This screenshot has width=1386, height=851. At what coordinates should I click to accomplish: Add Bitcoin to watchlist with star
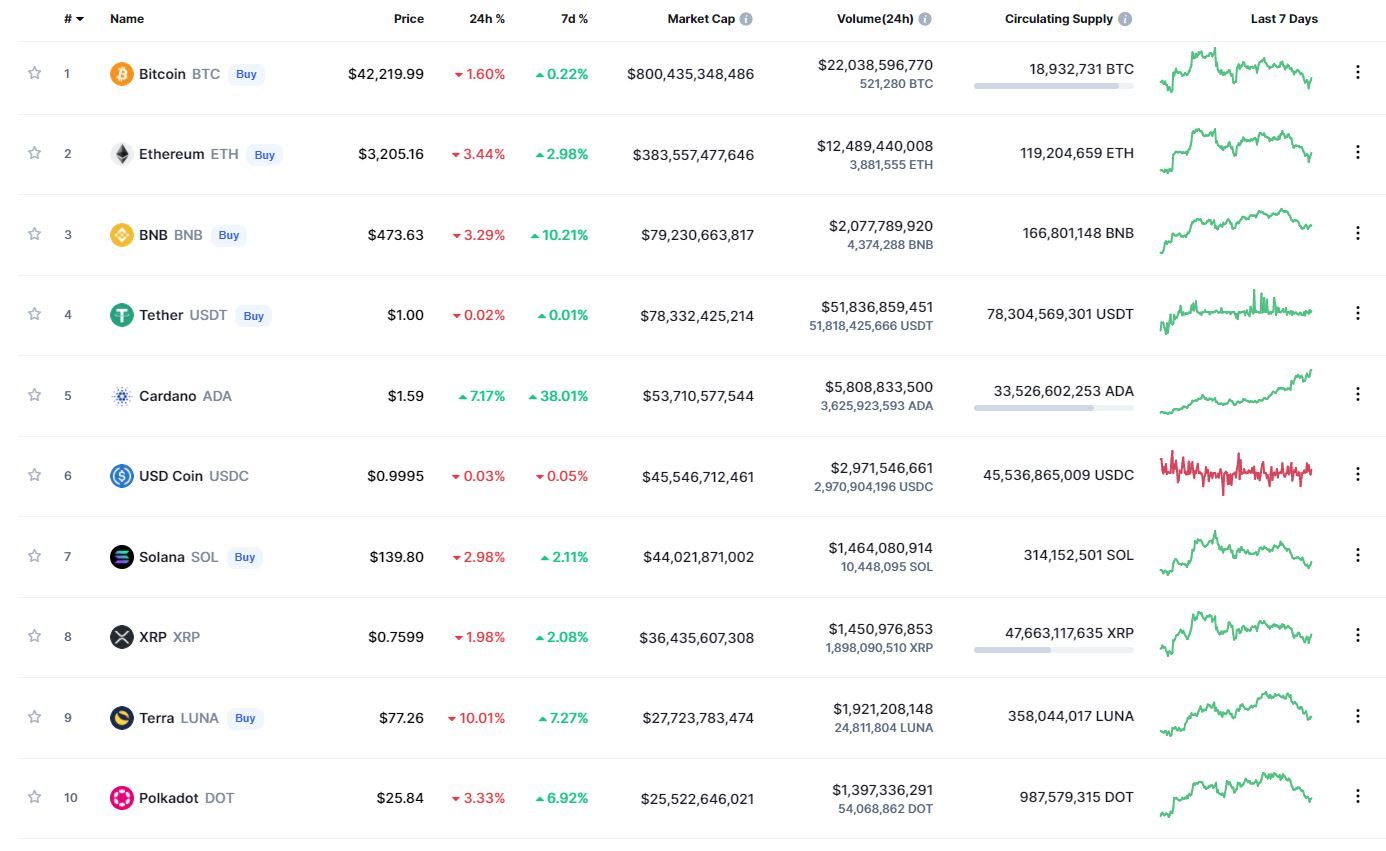pyautogui.click(x=34, y=73)
